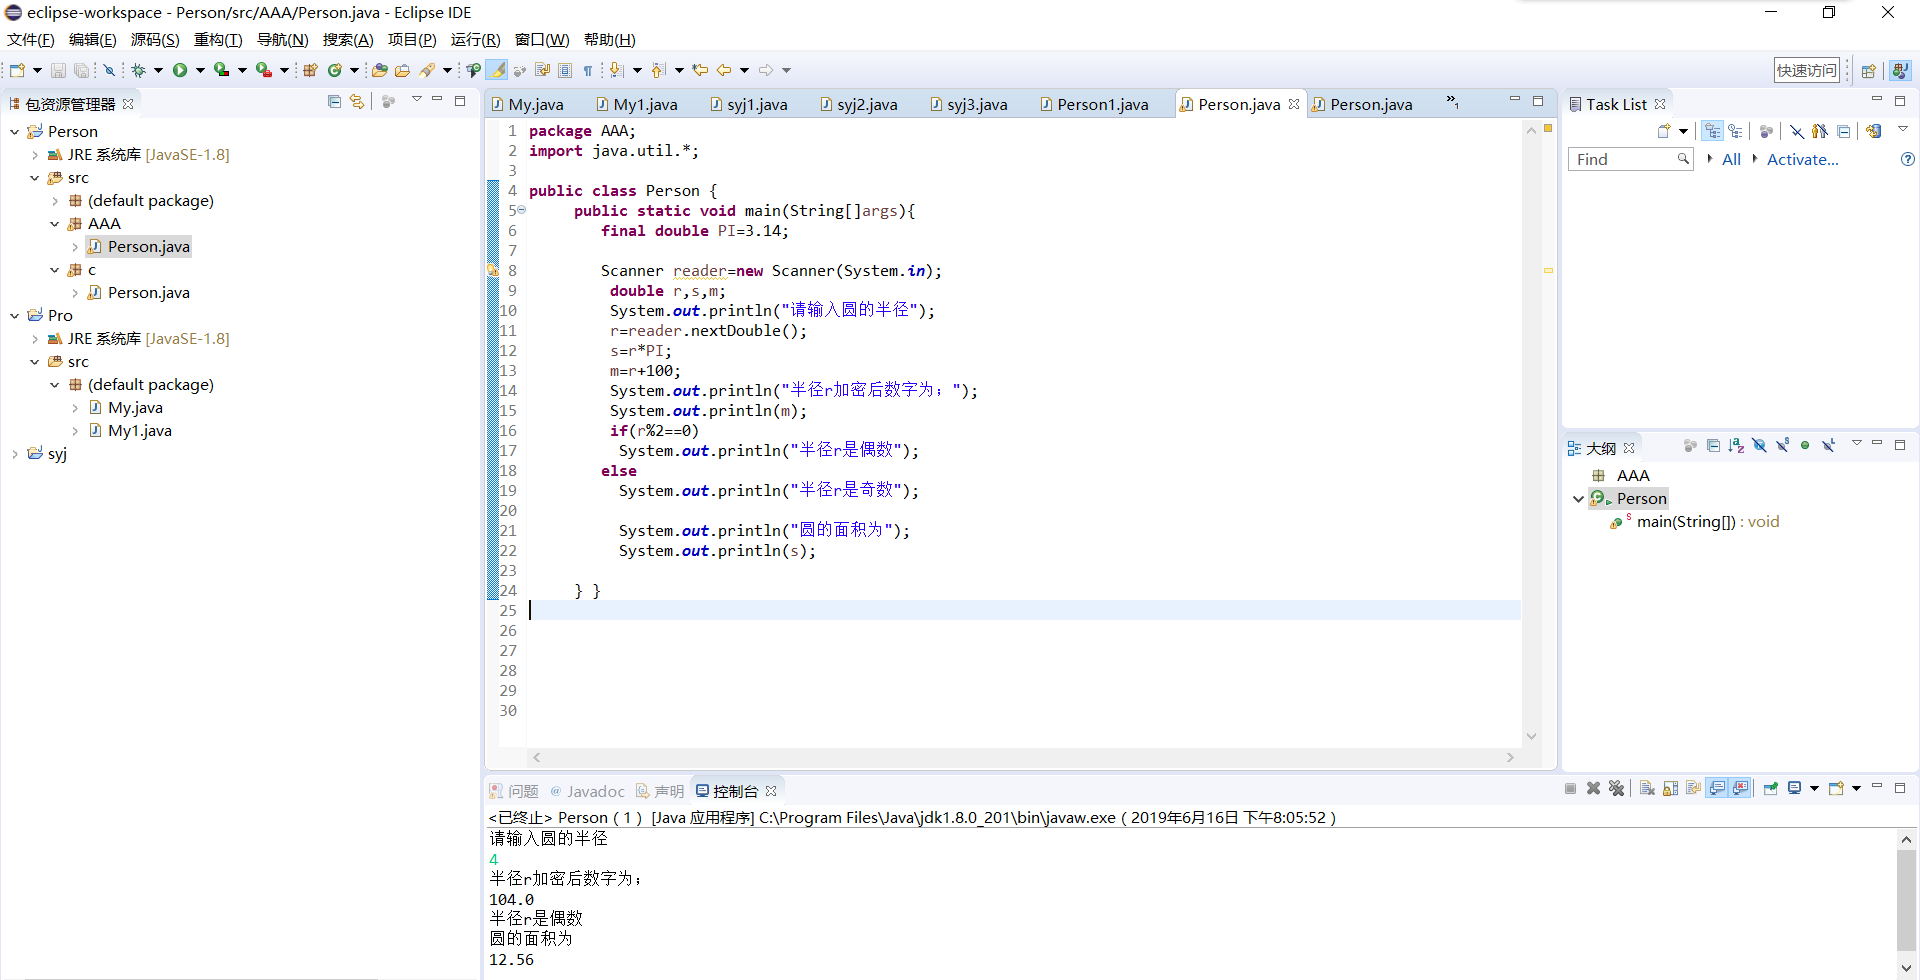Click the New Java Class icon
This screenshot has width=1920, height=980.
(x=335, y=70)
